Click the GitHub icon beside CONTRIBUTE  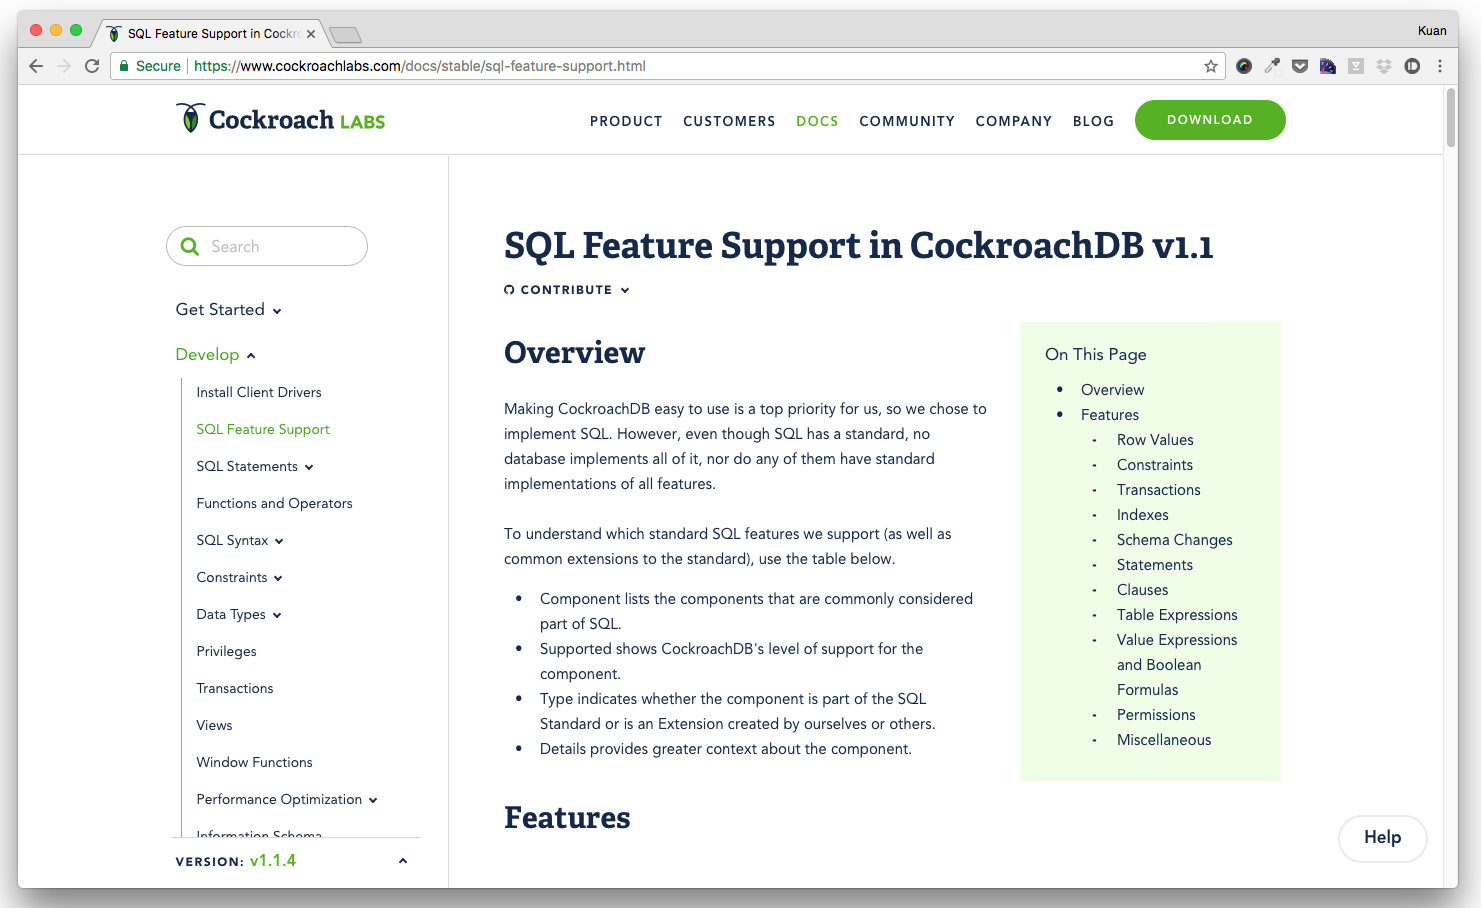pyautogui.click(x=509, y=290)
